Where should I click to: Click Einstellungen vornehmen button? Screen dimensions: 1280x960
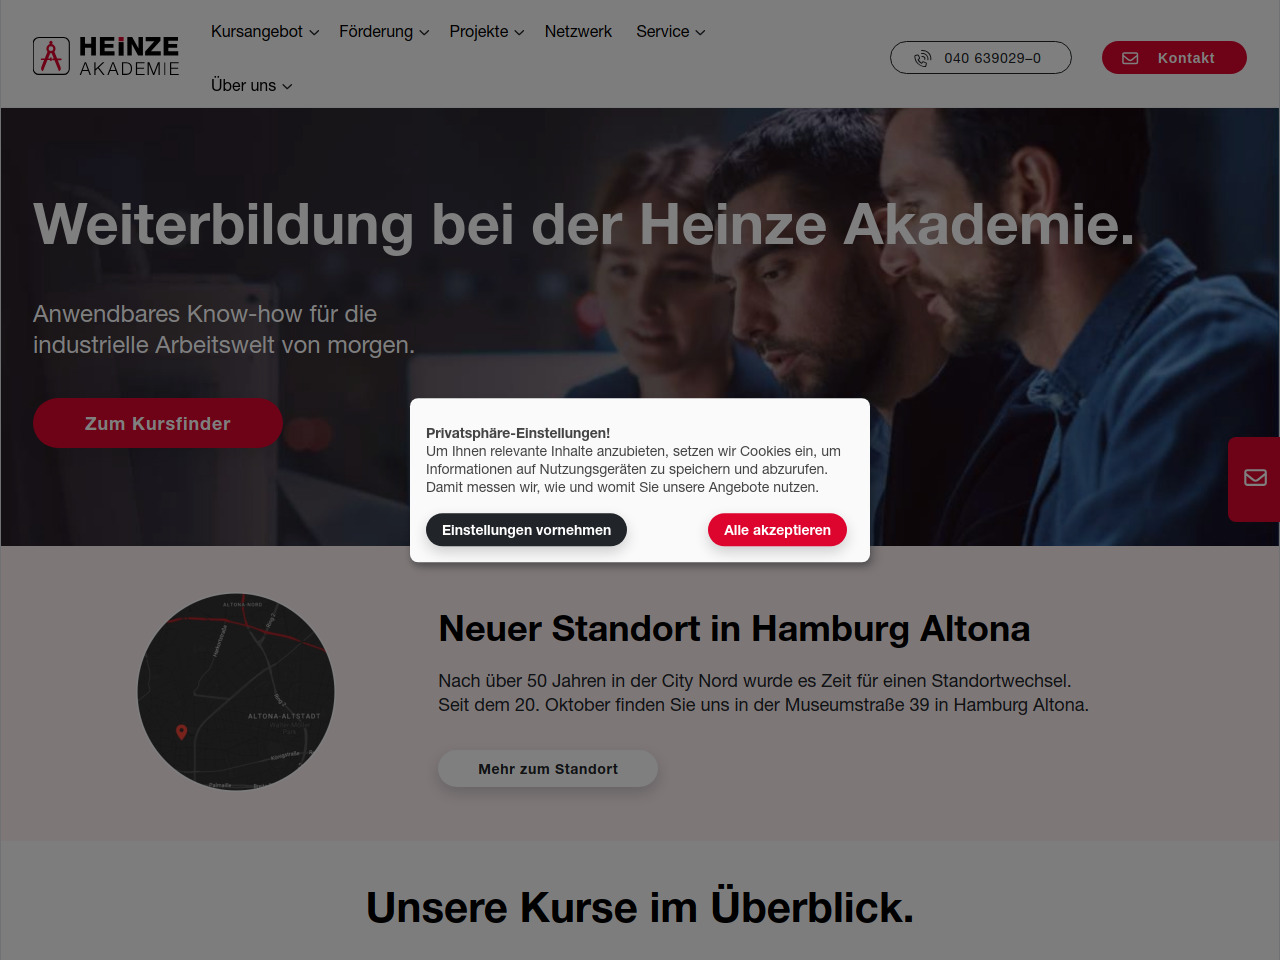coord(526,530)
